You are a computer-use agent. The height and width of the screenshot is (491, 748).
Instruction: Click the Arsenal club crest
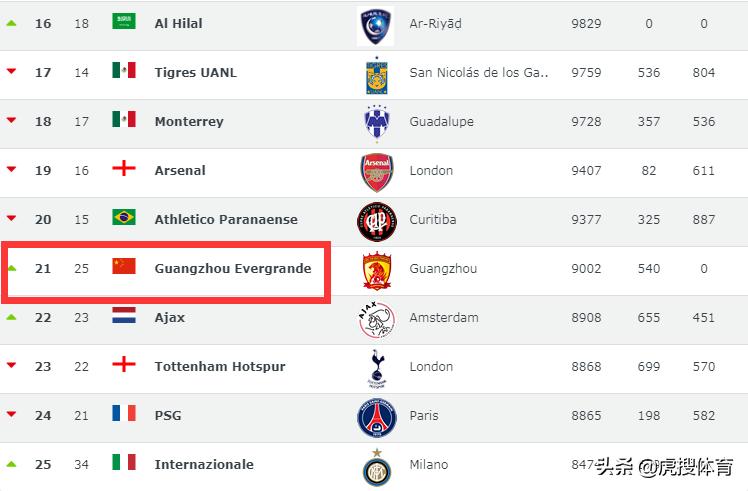click(x=376, y=172)
